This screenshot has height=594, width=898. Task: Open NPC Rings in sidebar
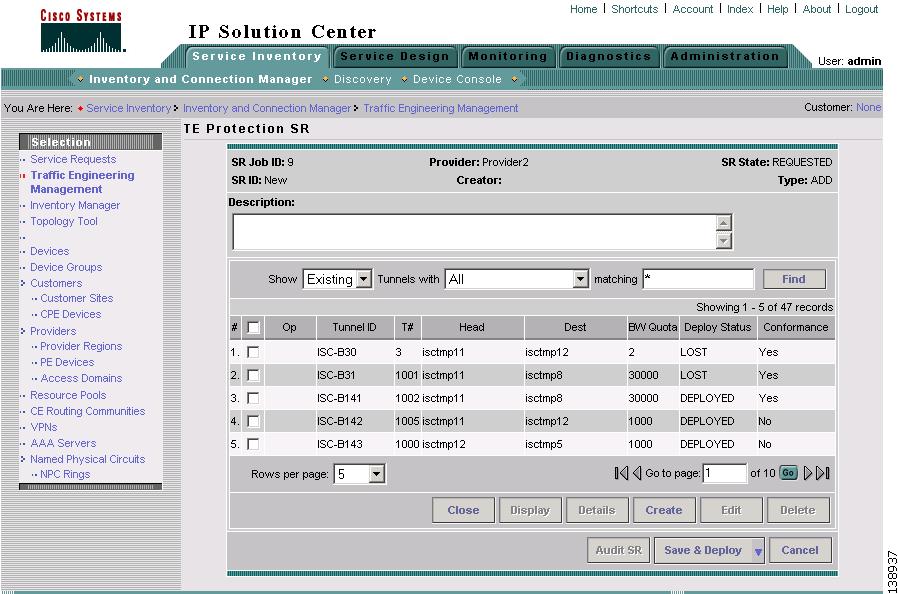(x=65, y=474)
